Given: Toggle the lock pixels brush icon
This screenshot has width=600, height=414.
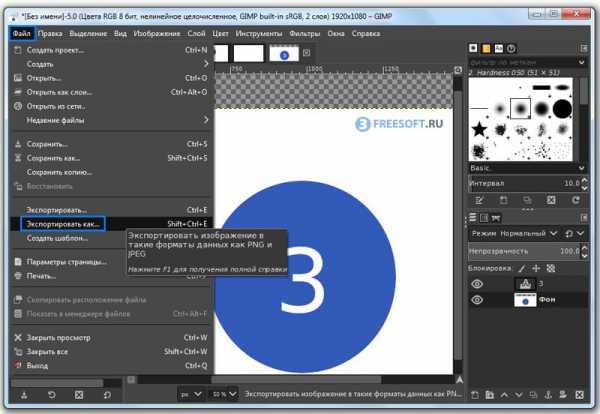Looking at the screenshot, I should click(x=522, y=269).
